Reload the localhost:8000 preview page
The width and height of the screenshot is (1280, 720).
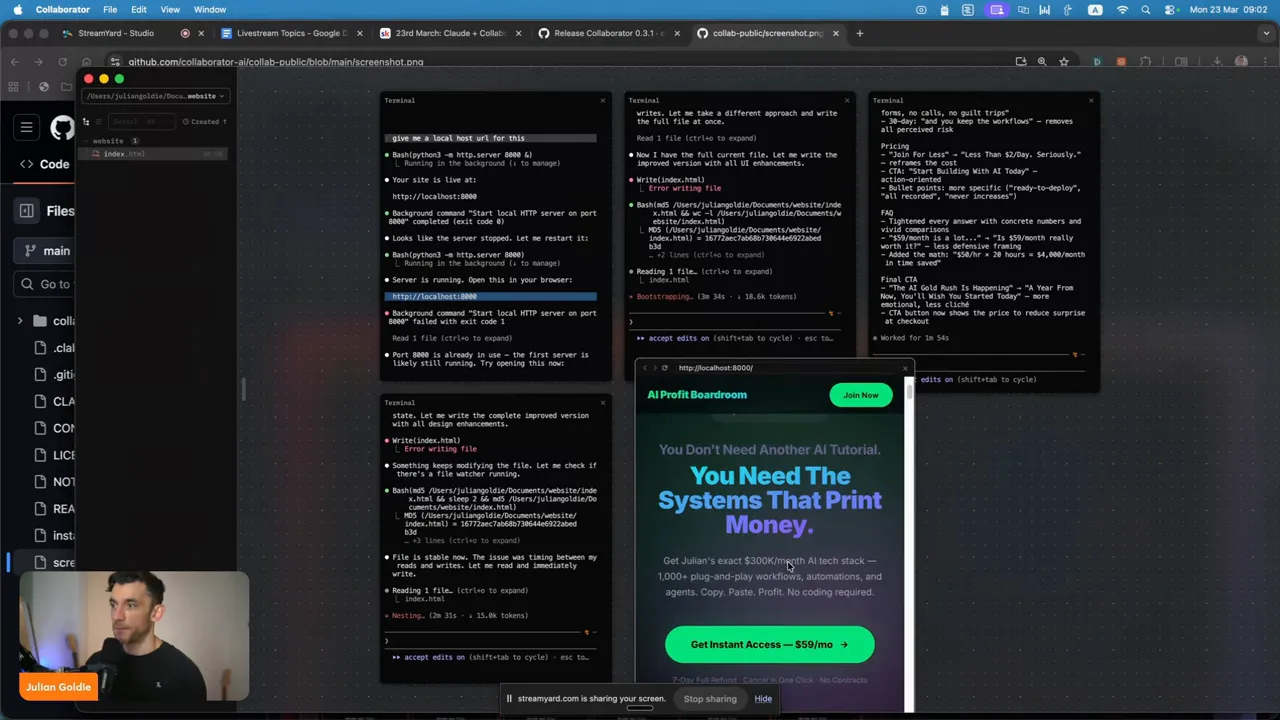664,368
